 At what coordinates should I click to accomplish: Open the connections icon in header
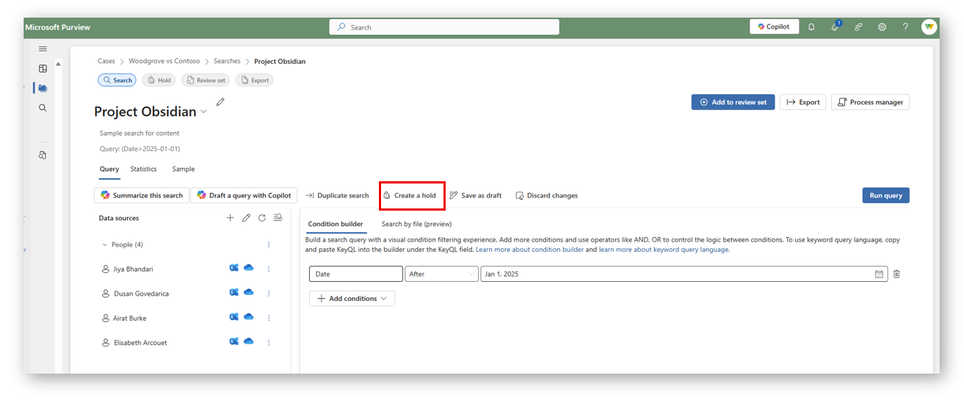[x=858, y=27]
